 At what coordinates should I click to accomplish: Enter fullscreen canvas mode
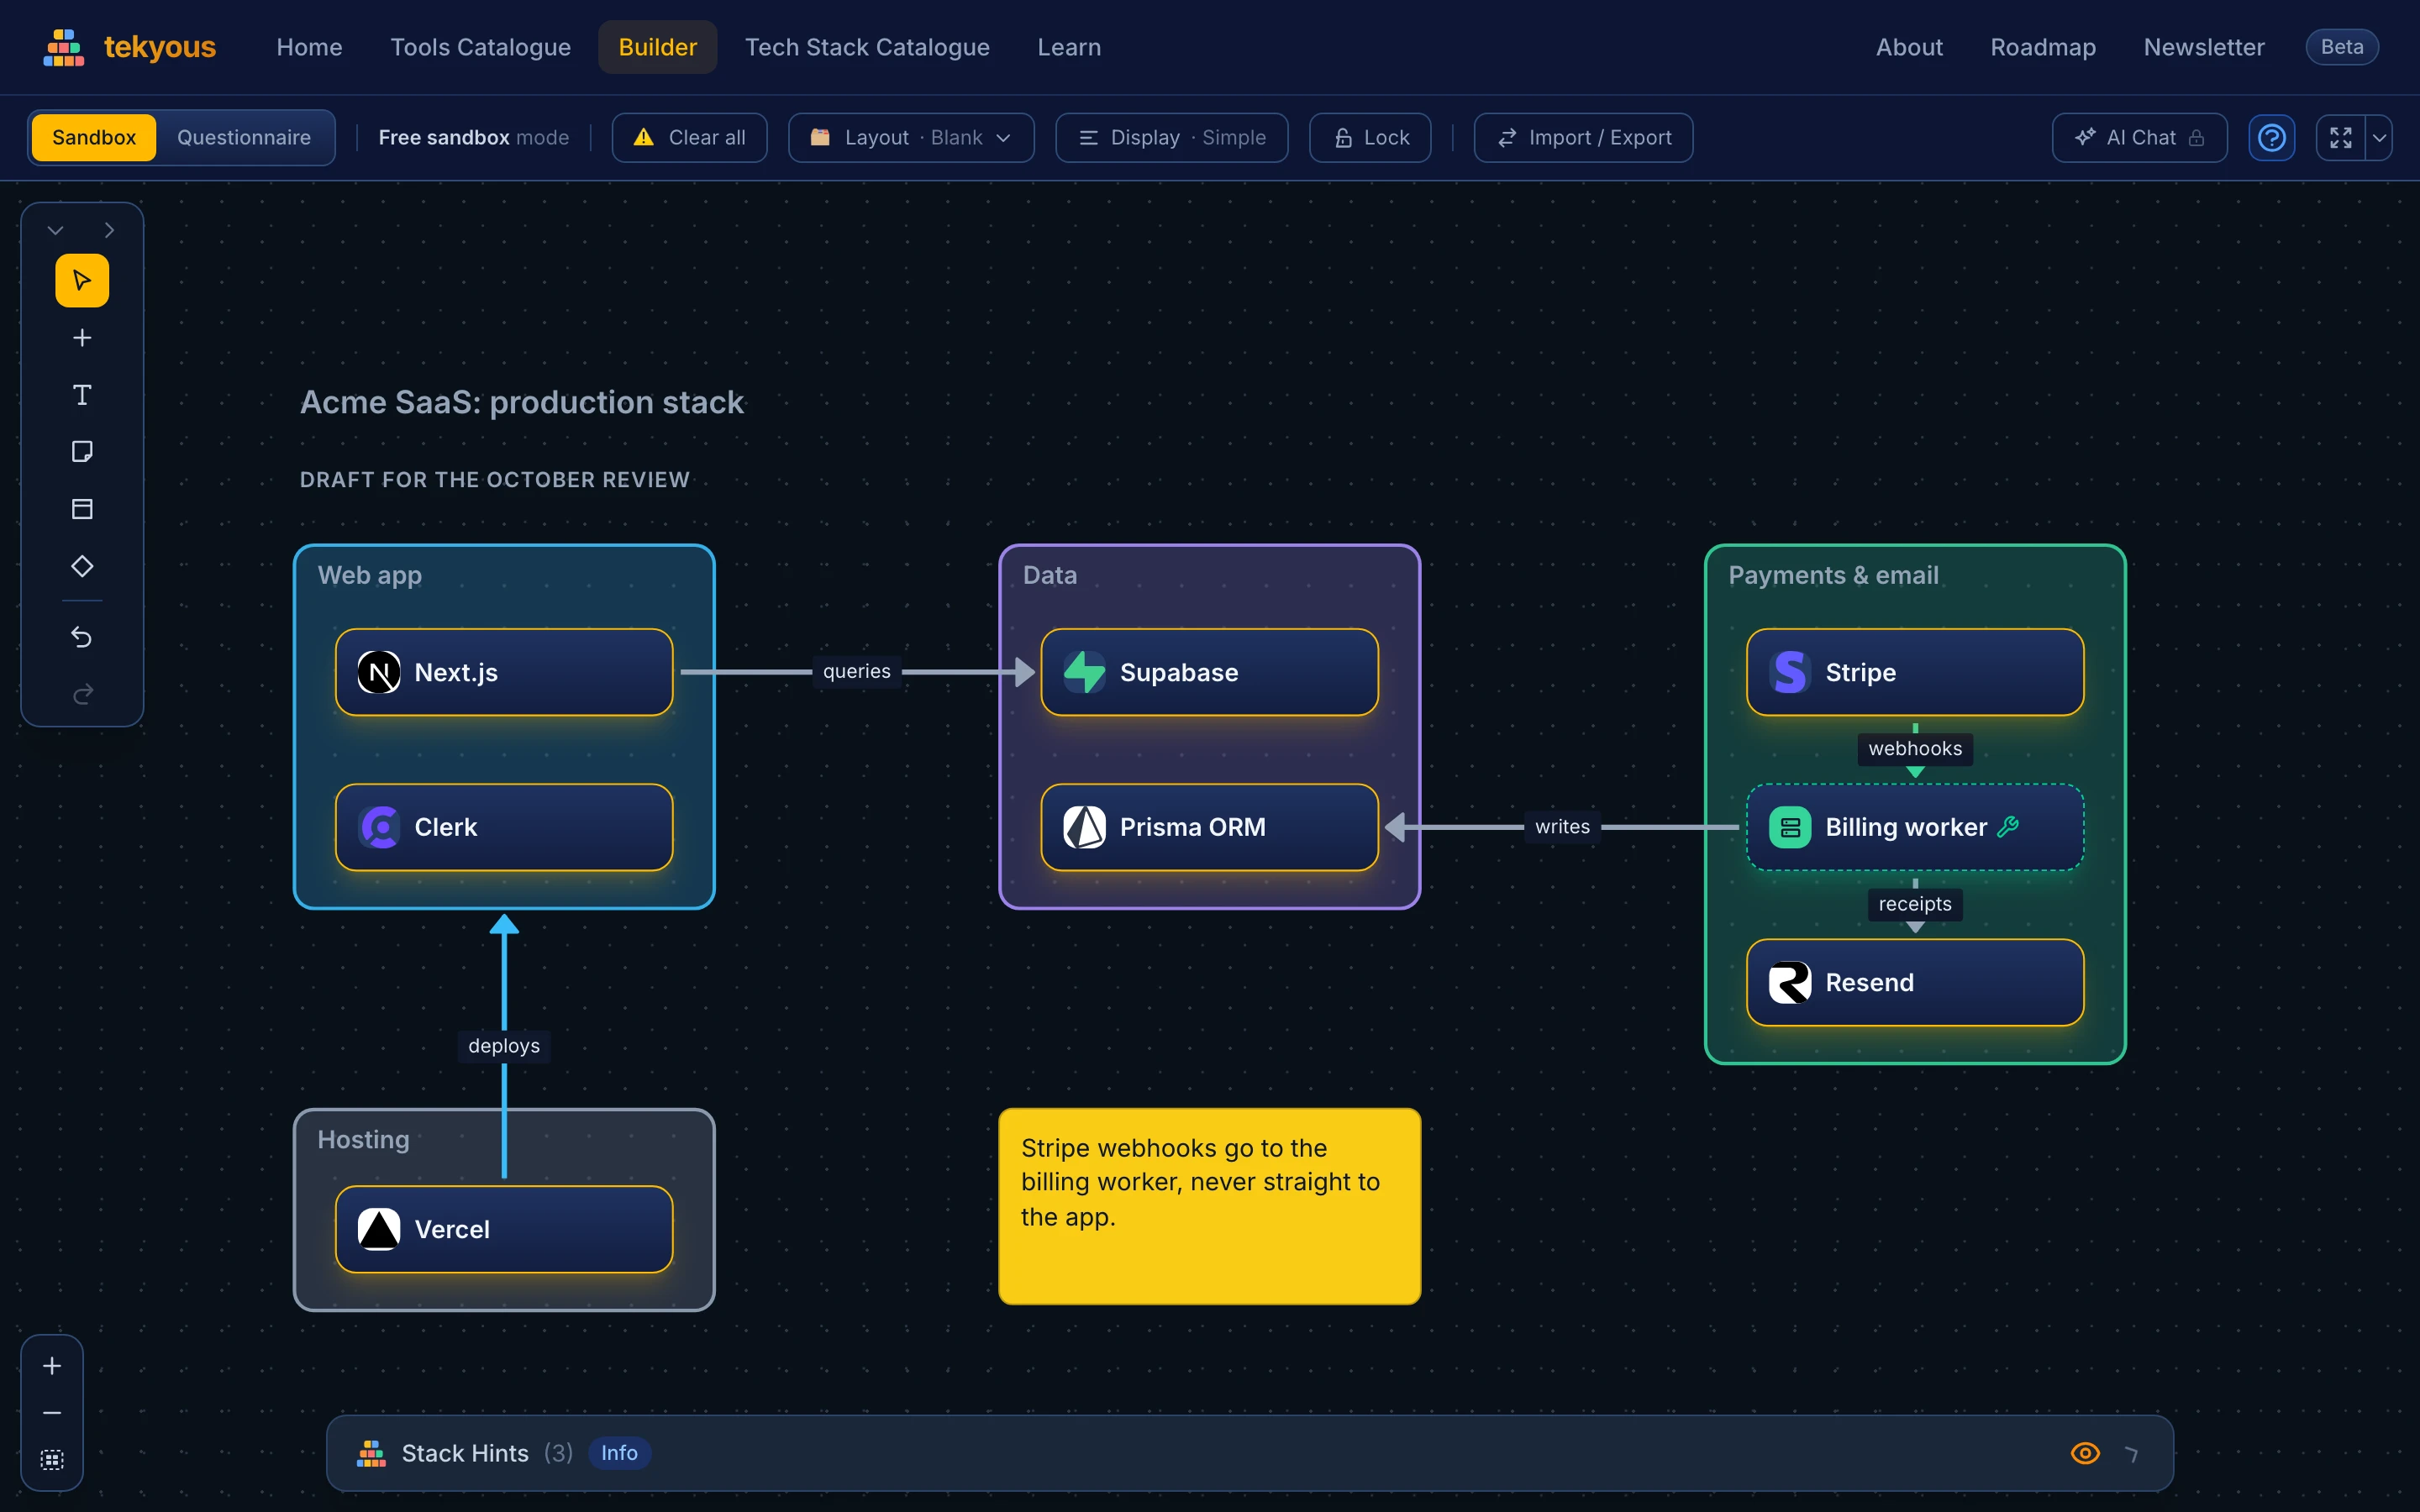(2341, 137)
